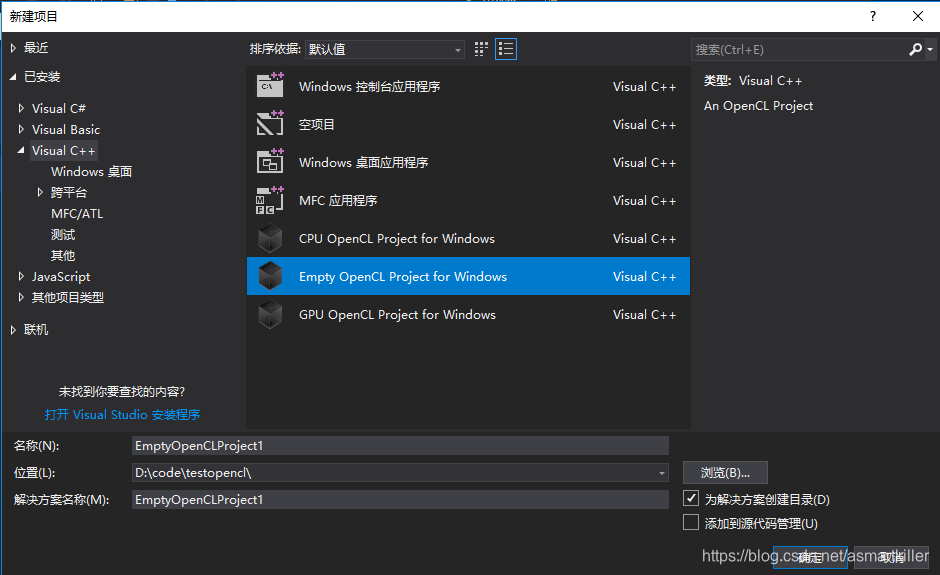Collapse the Visual C++ node arrow
Viewport: 940px width, 575px height.
pos(21,150)
